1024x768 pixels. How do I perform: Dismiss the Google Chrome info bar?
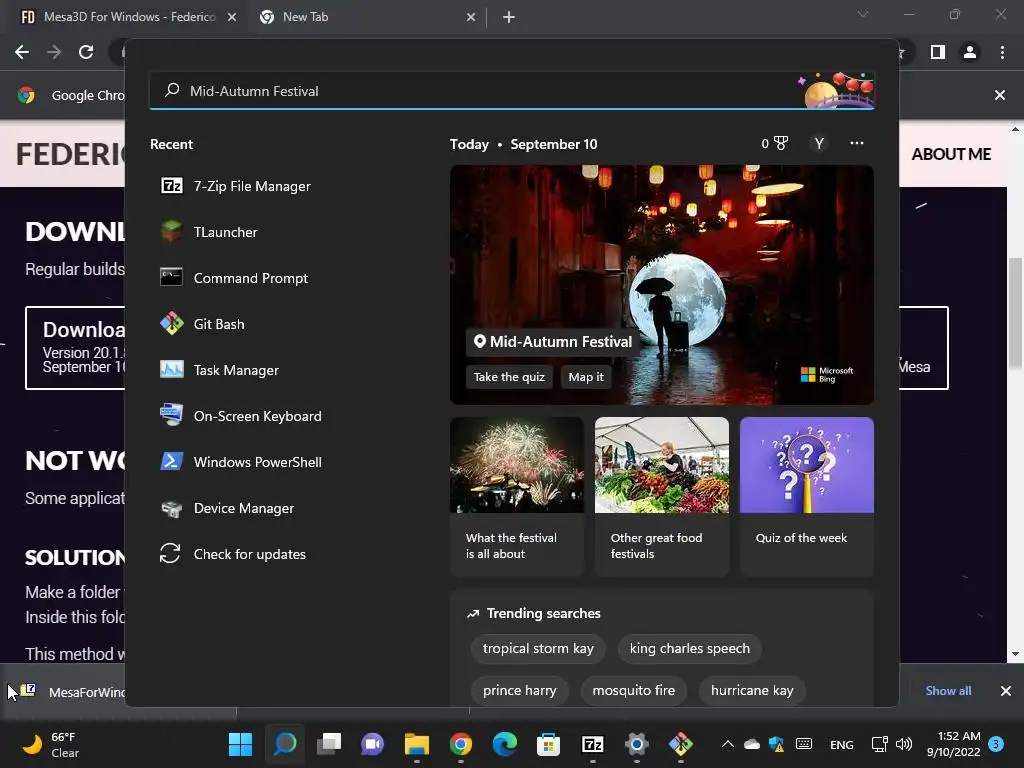1000,95
